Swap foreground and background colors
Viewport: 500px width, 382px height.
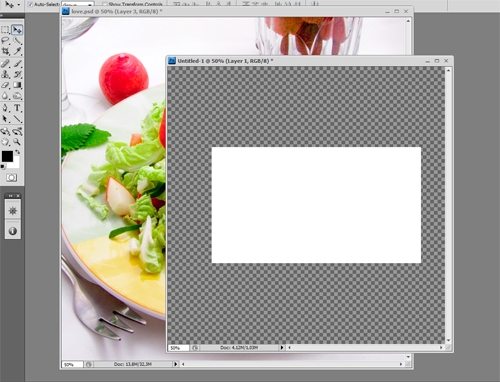(17, 152)
